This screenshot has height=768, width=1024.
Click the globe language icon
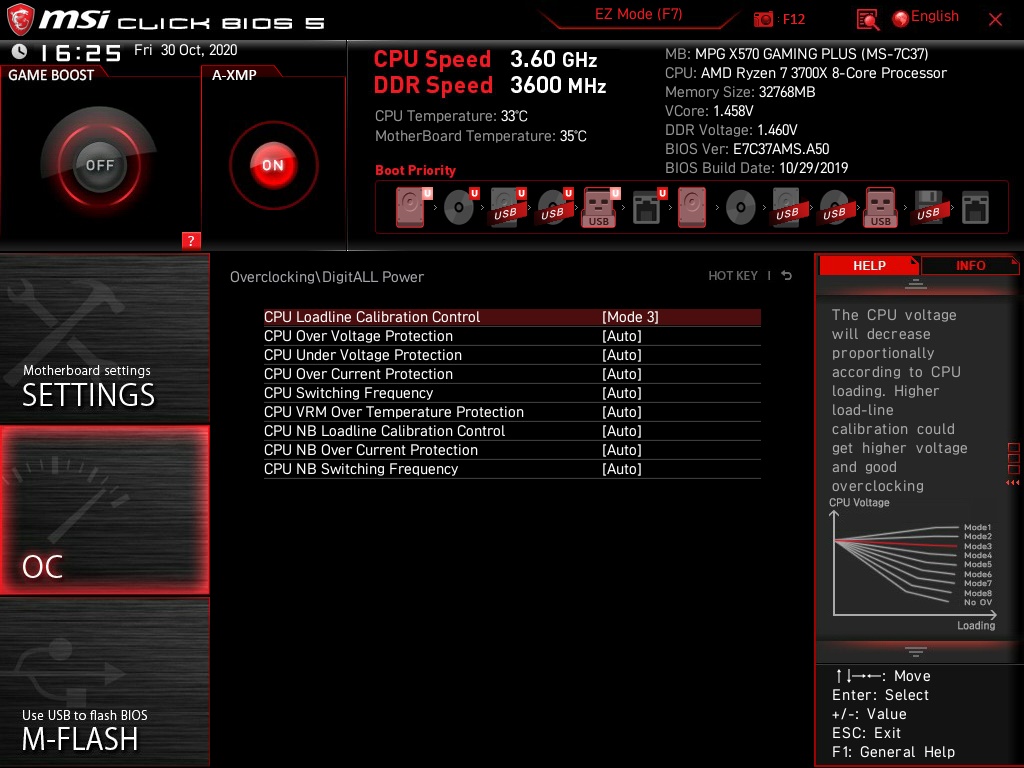(x=901, y=19)
